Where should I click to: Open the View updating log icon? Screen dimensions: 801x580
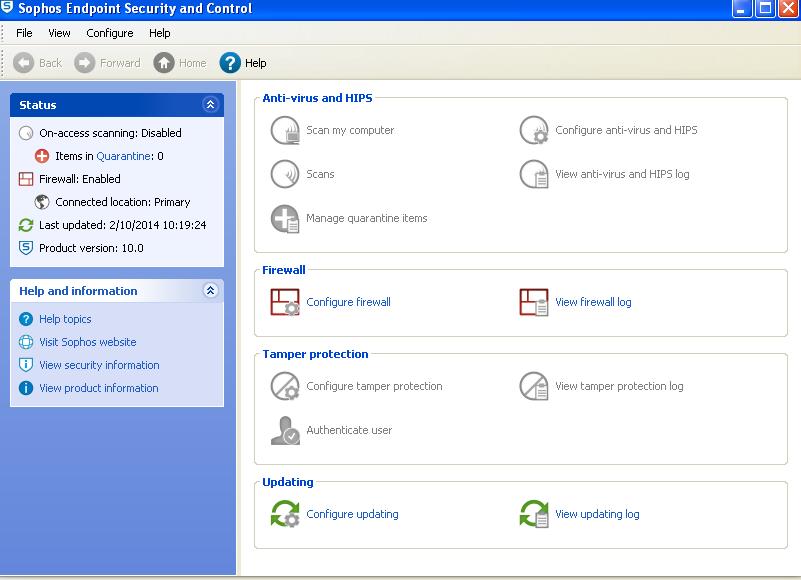coord(534,514)
